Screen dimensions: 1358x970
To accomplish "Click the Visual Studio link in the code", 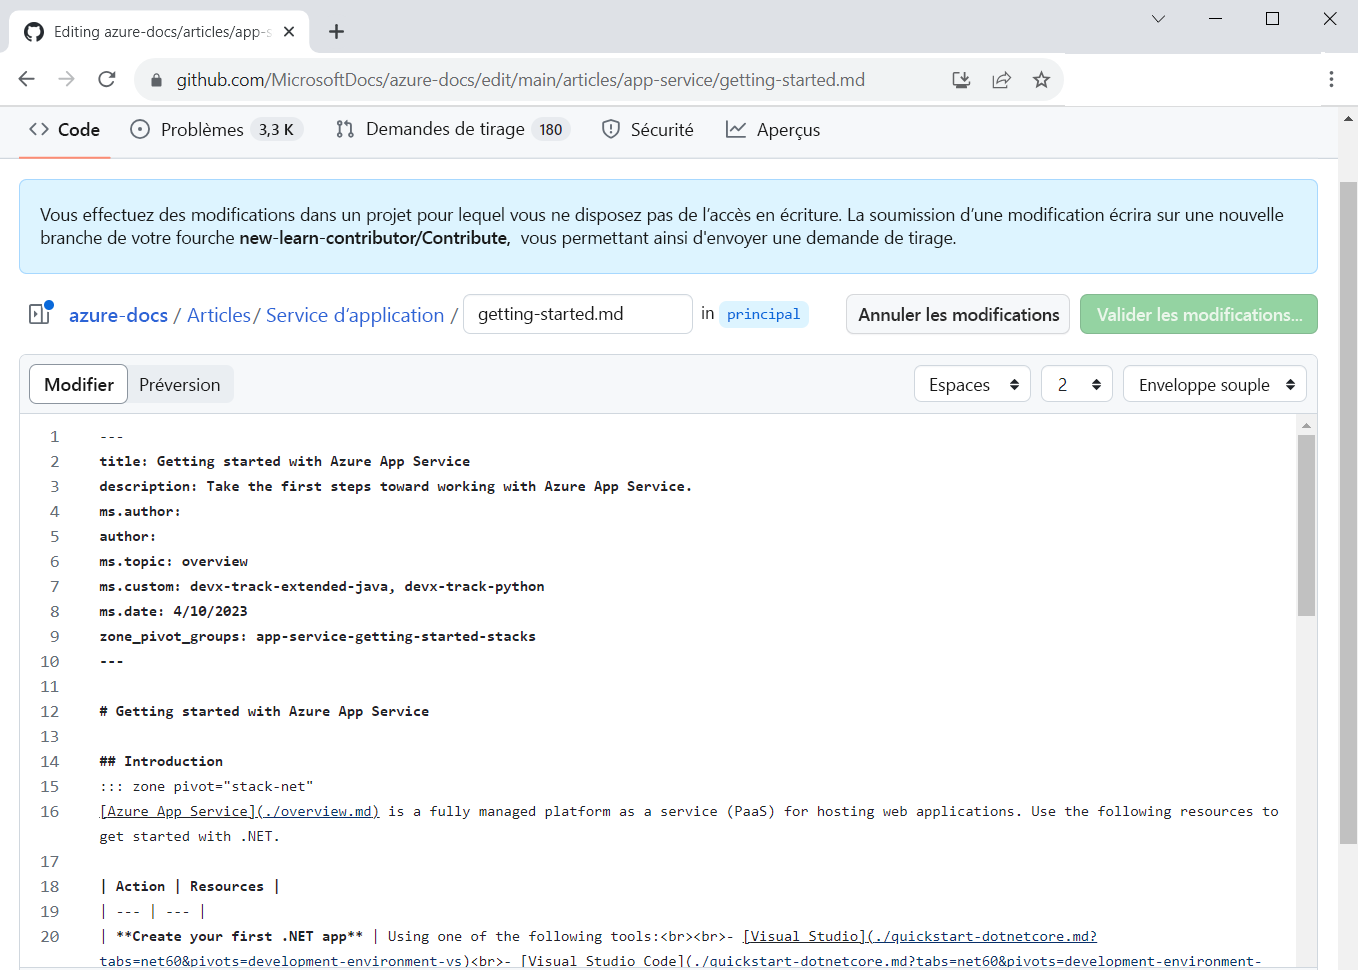I will (x=805, y=936).
